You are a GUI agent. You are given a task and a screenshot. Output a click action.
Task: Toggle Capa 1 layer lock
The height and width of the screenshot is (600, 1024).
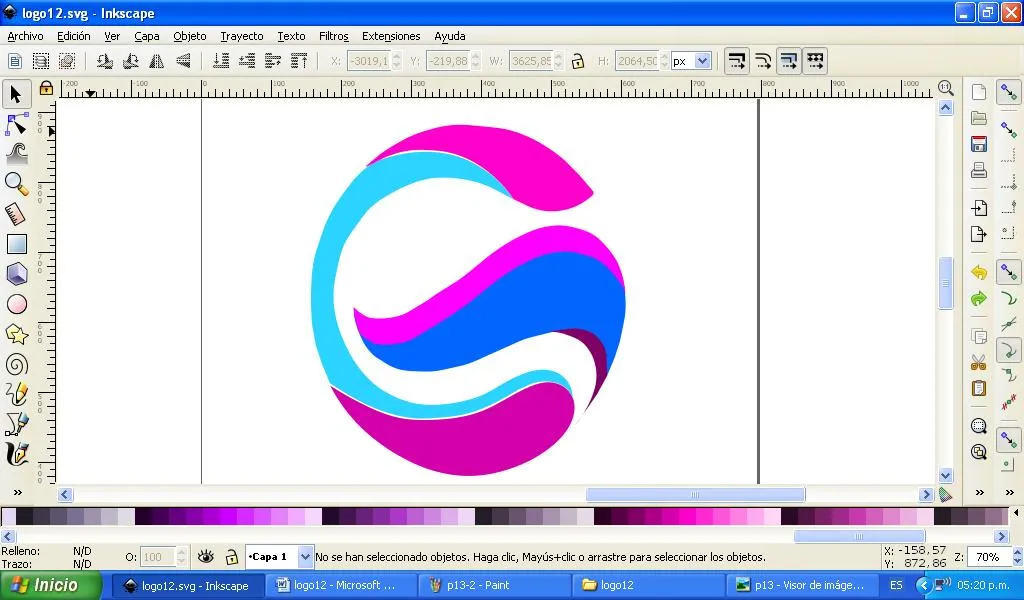(x=231, y=557)
